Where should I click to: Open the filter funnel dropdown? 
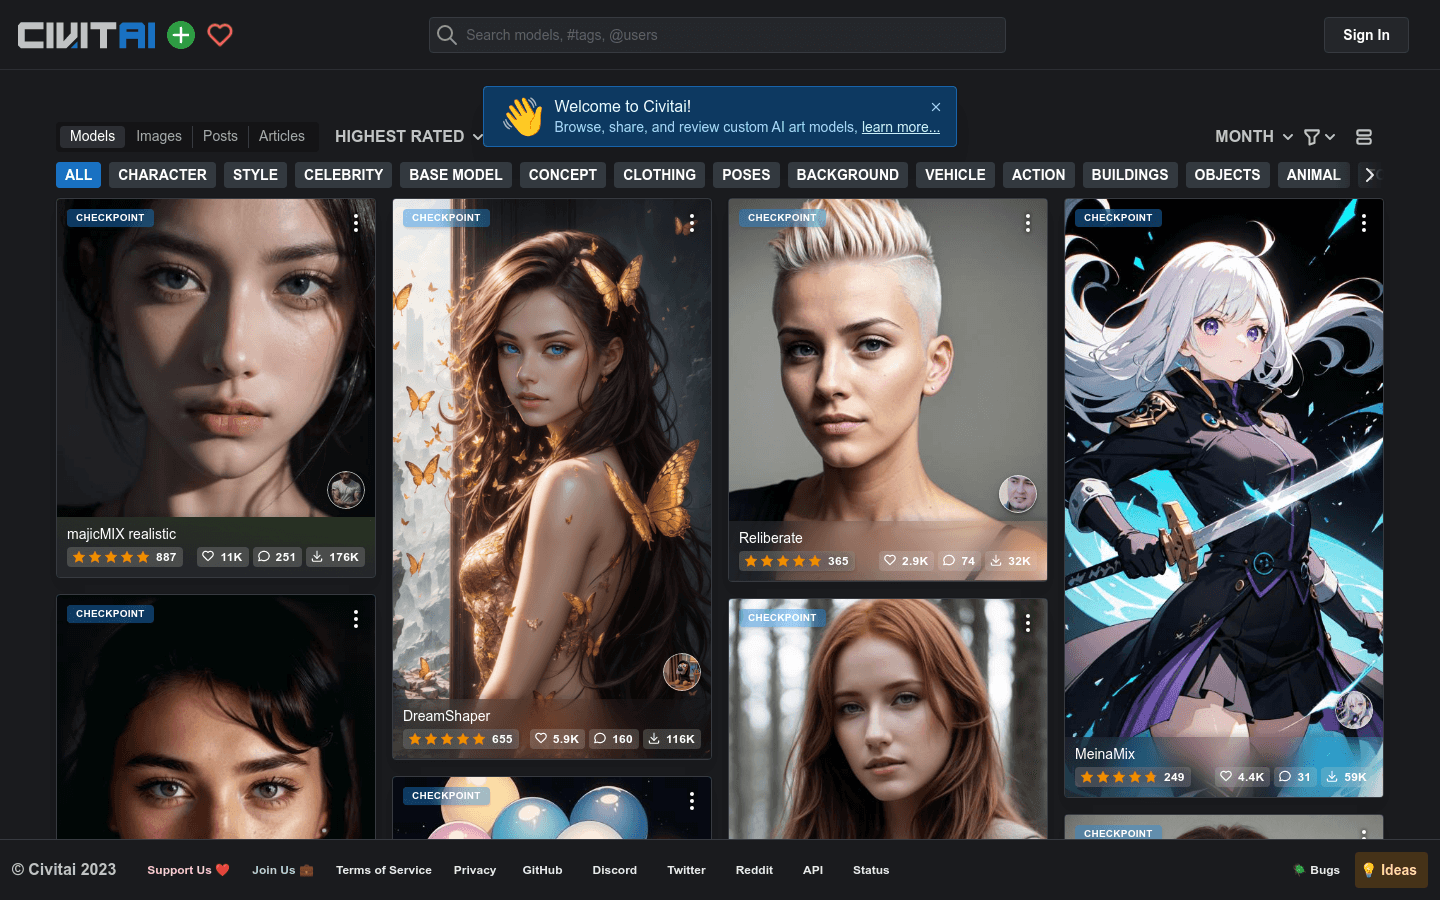pyautogui.click(x=1319, y=137)
